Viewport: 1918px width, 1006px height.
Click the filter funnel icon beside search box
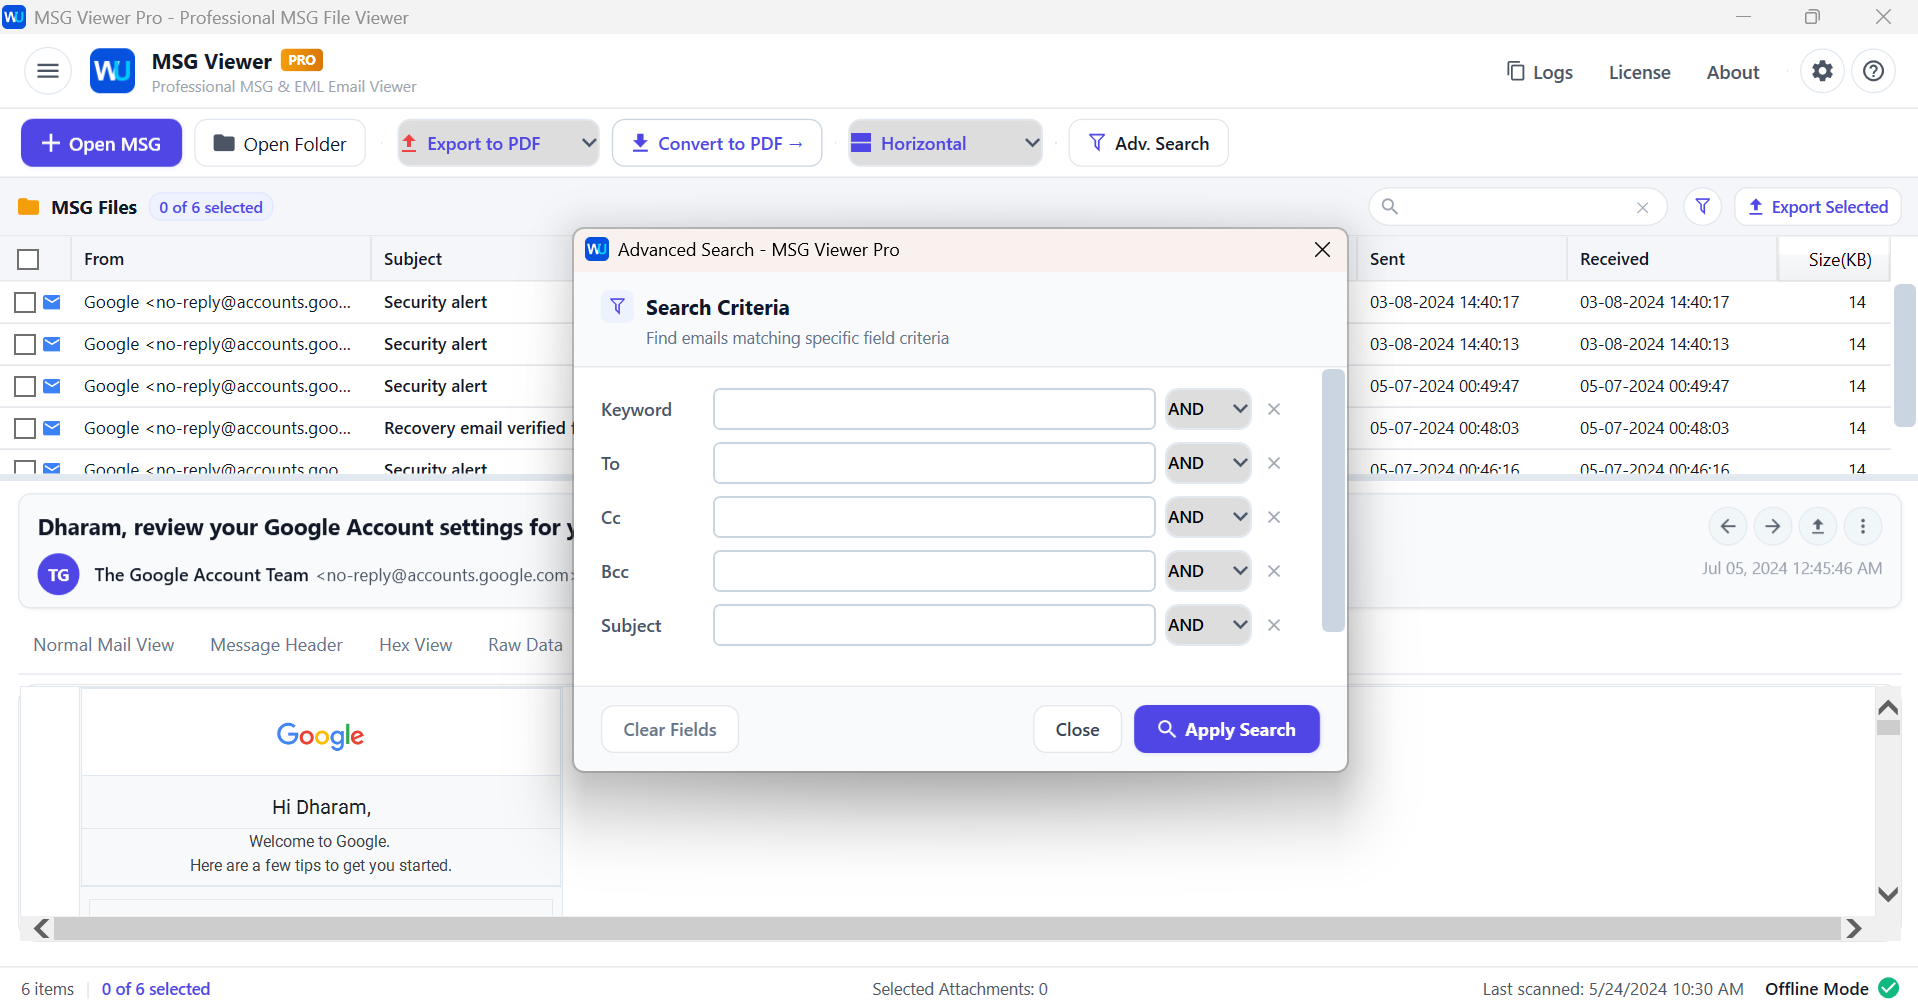1703,207
